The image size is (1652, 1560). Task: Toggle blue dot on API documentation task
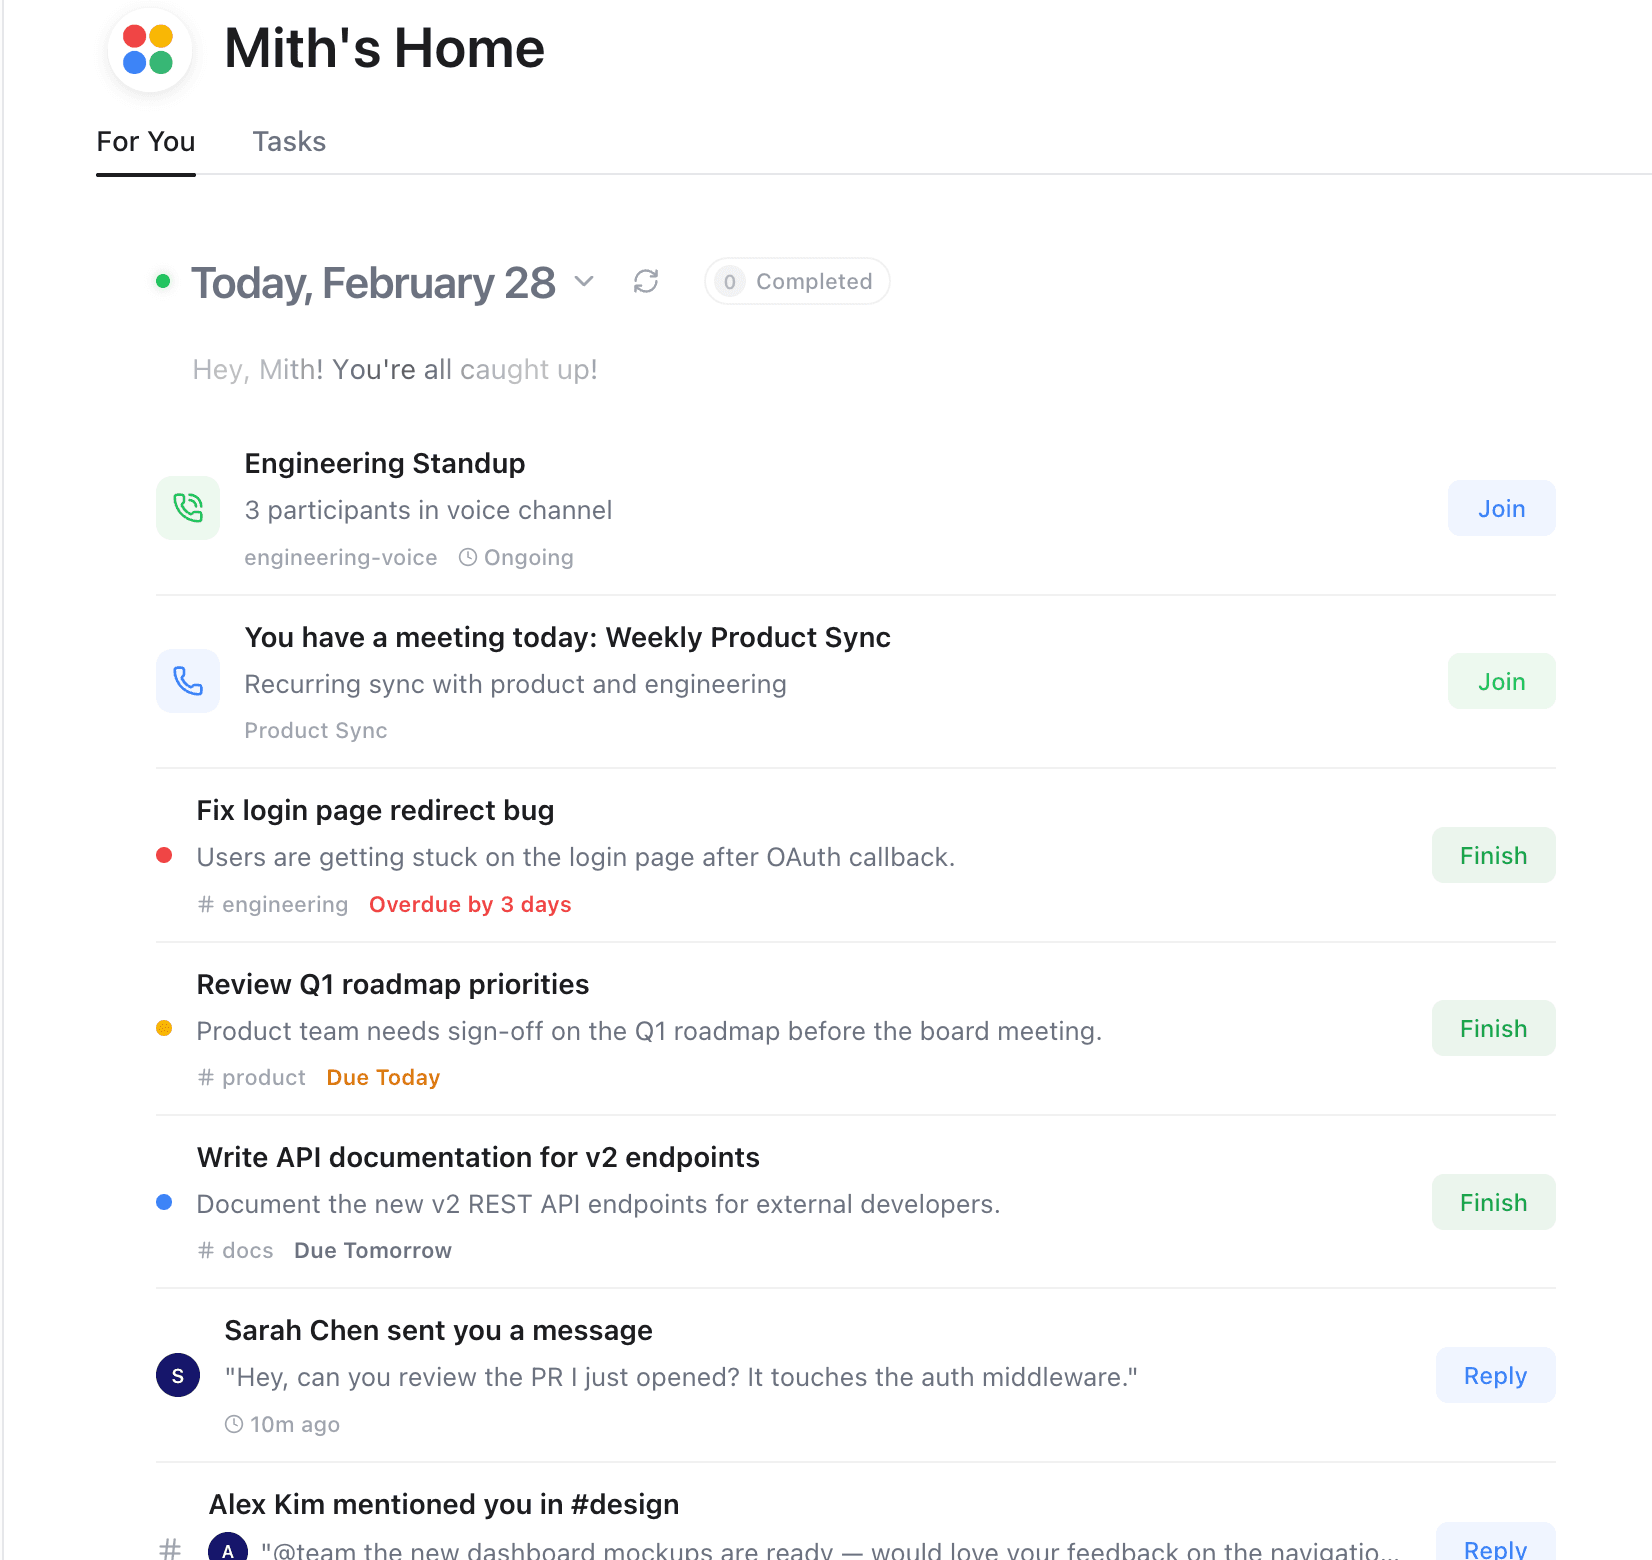(x=165, y=1202)
